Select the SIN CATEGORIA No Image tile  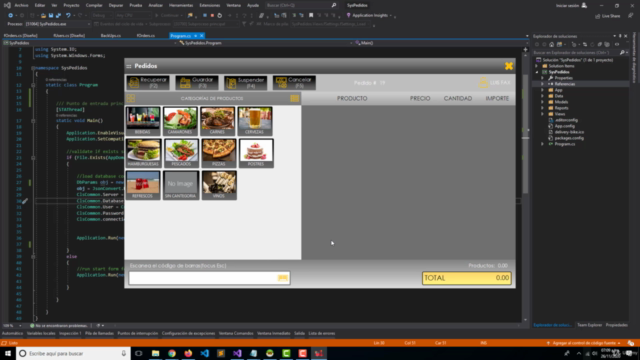180,185
